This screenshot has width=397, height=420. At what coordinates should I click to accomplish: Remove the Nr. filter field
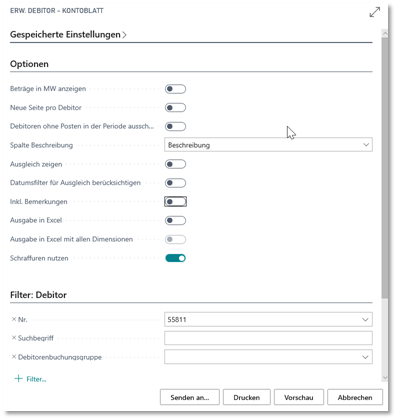tap(14, 319)
